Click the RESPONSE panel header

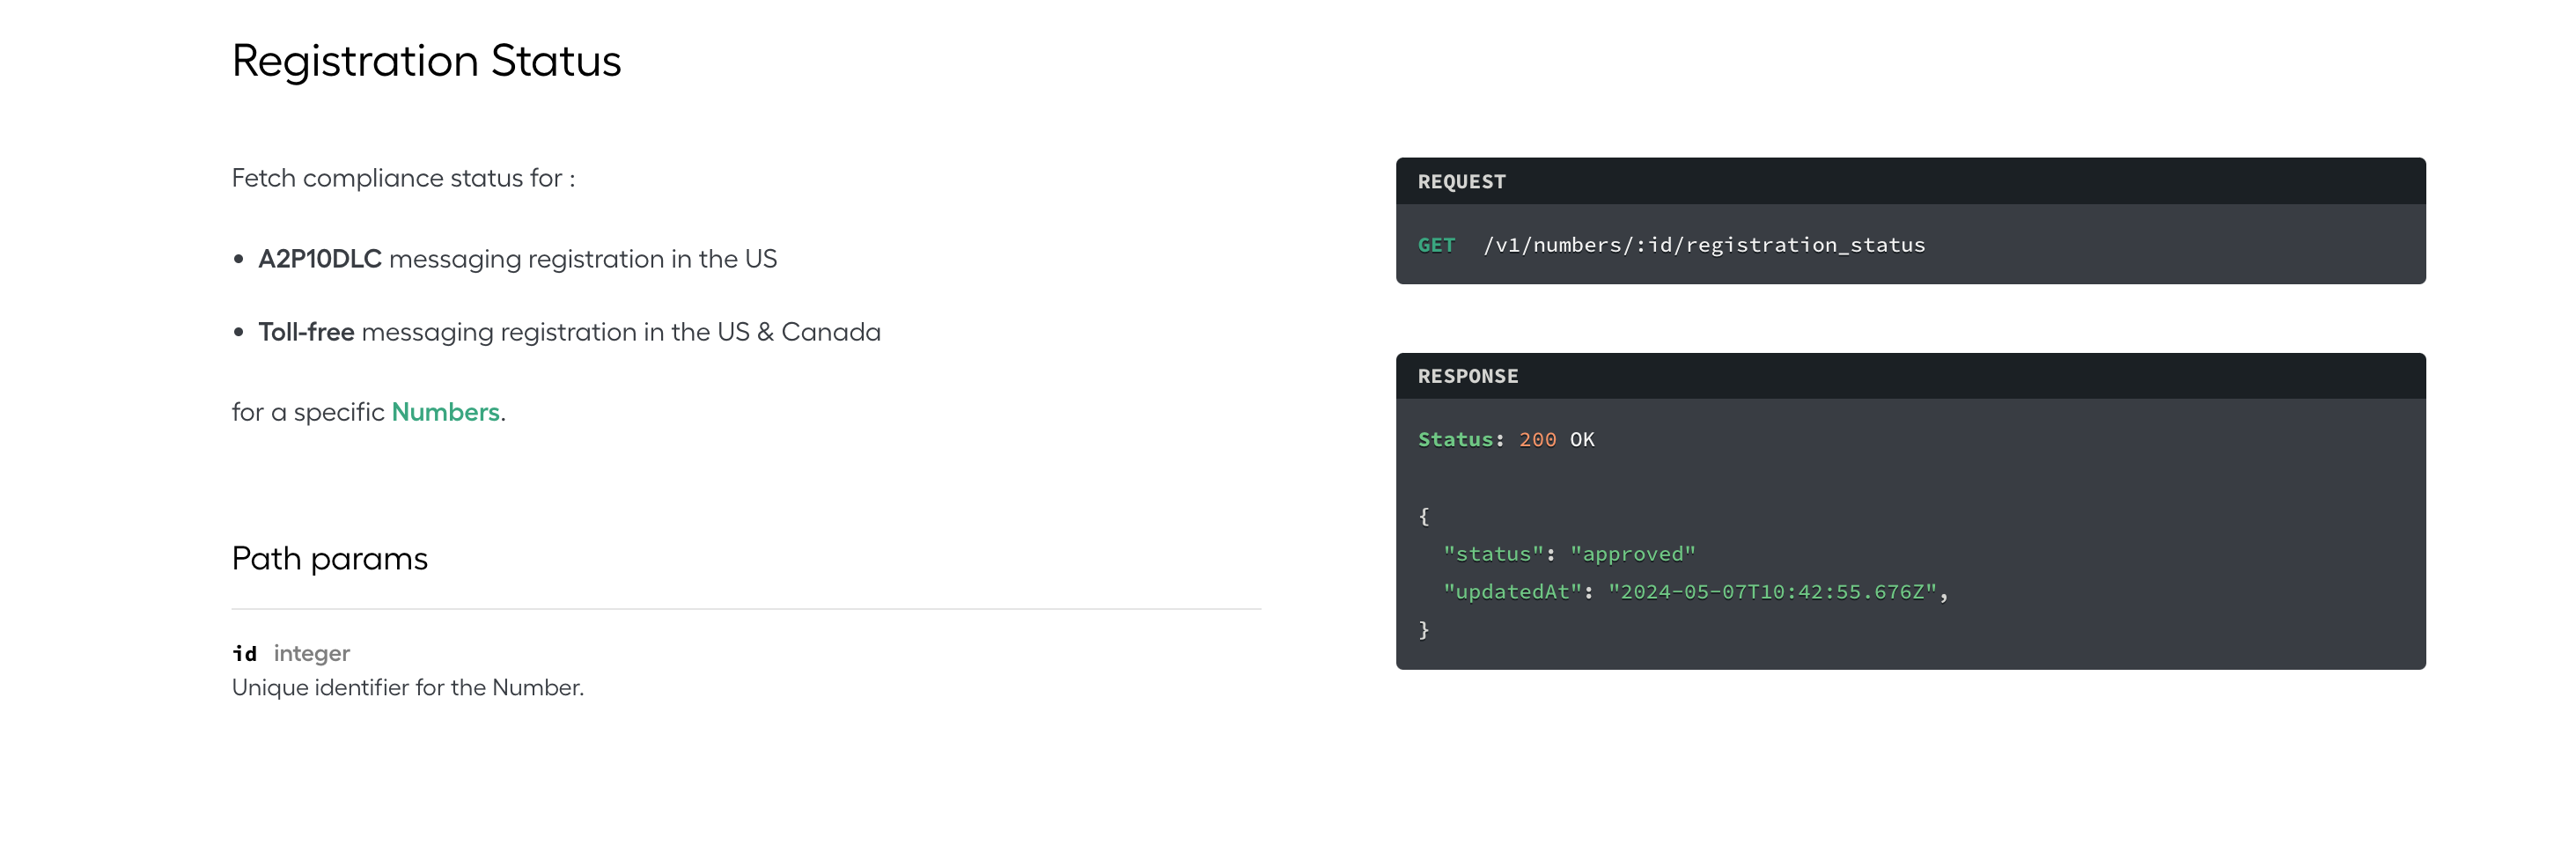[1910, 376]
